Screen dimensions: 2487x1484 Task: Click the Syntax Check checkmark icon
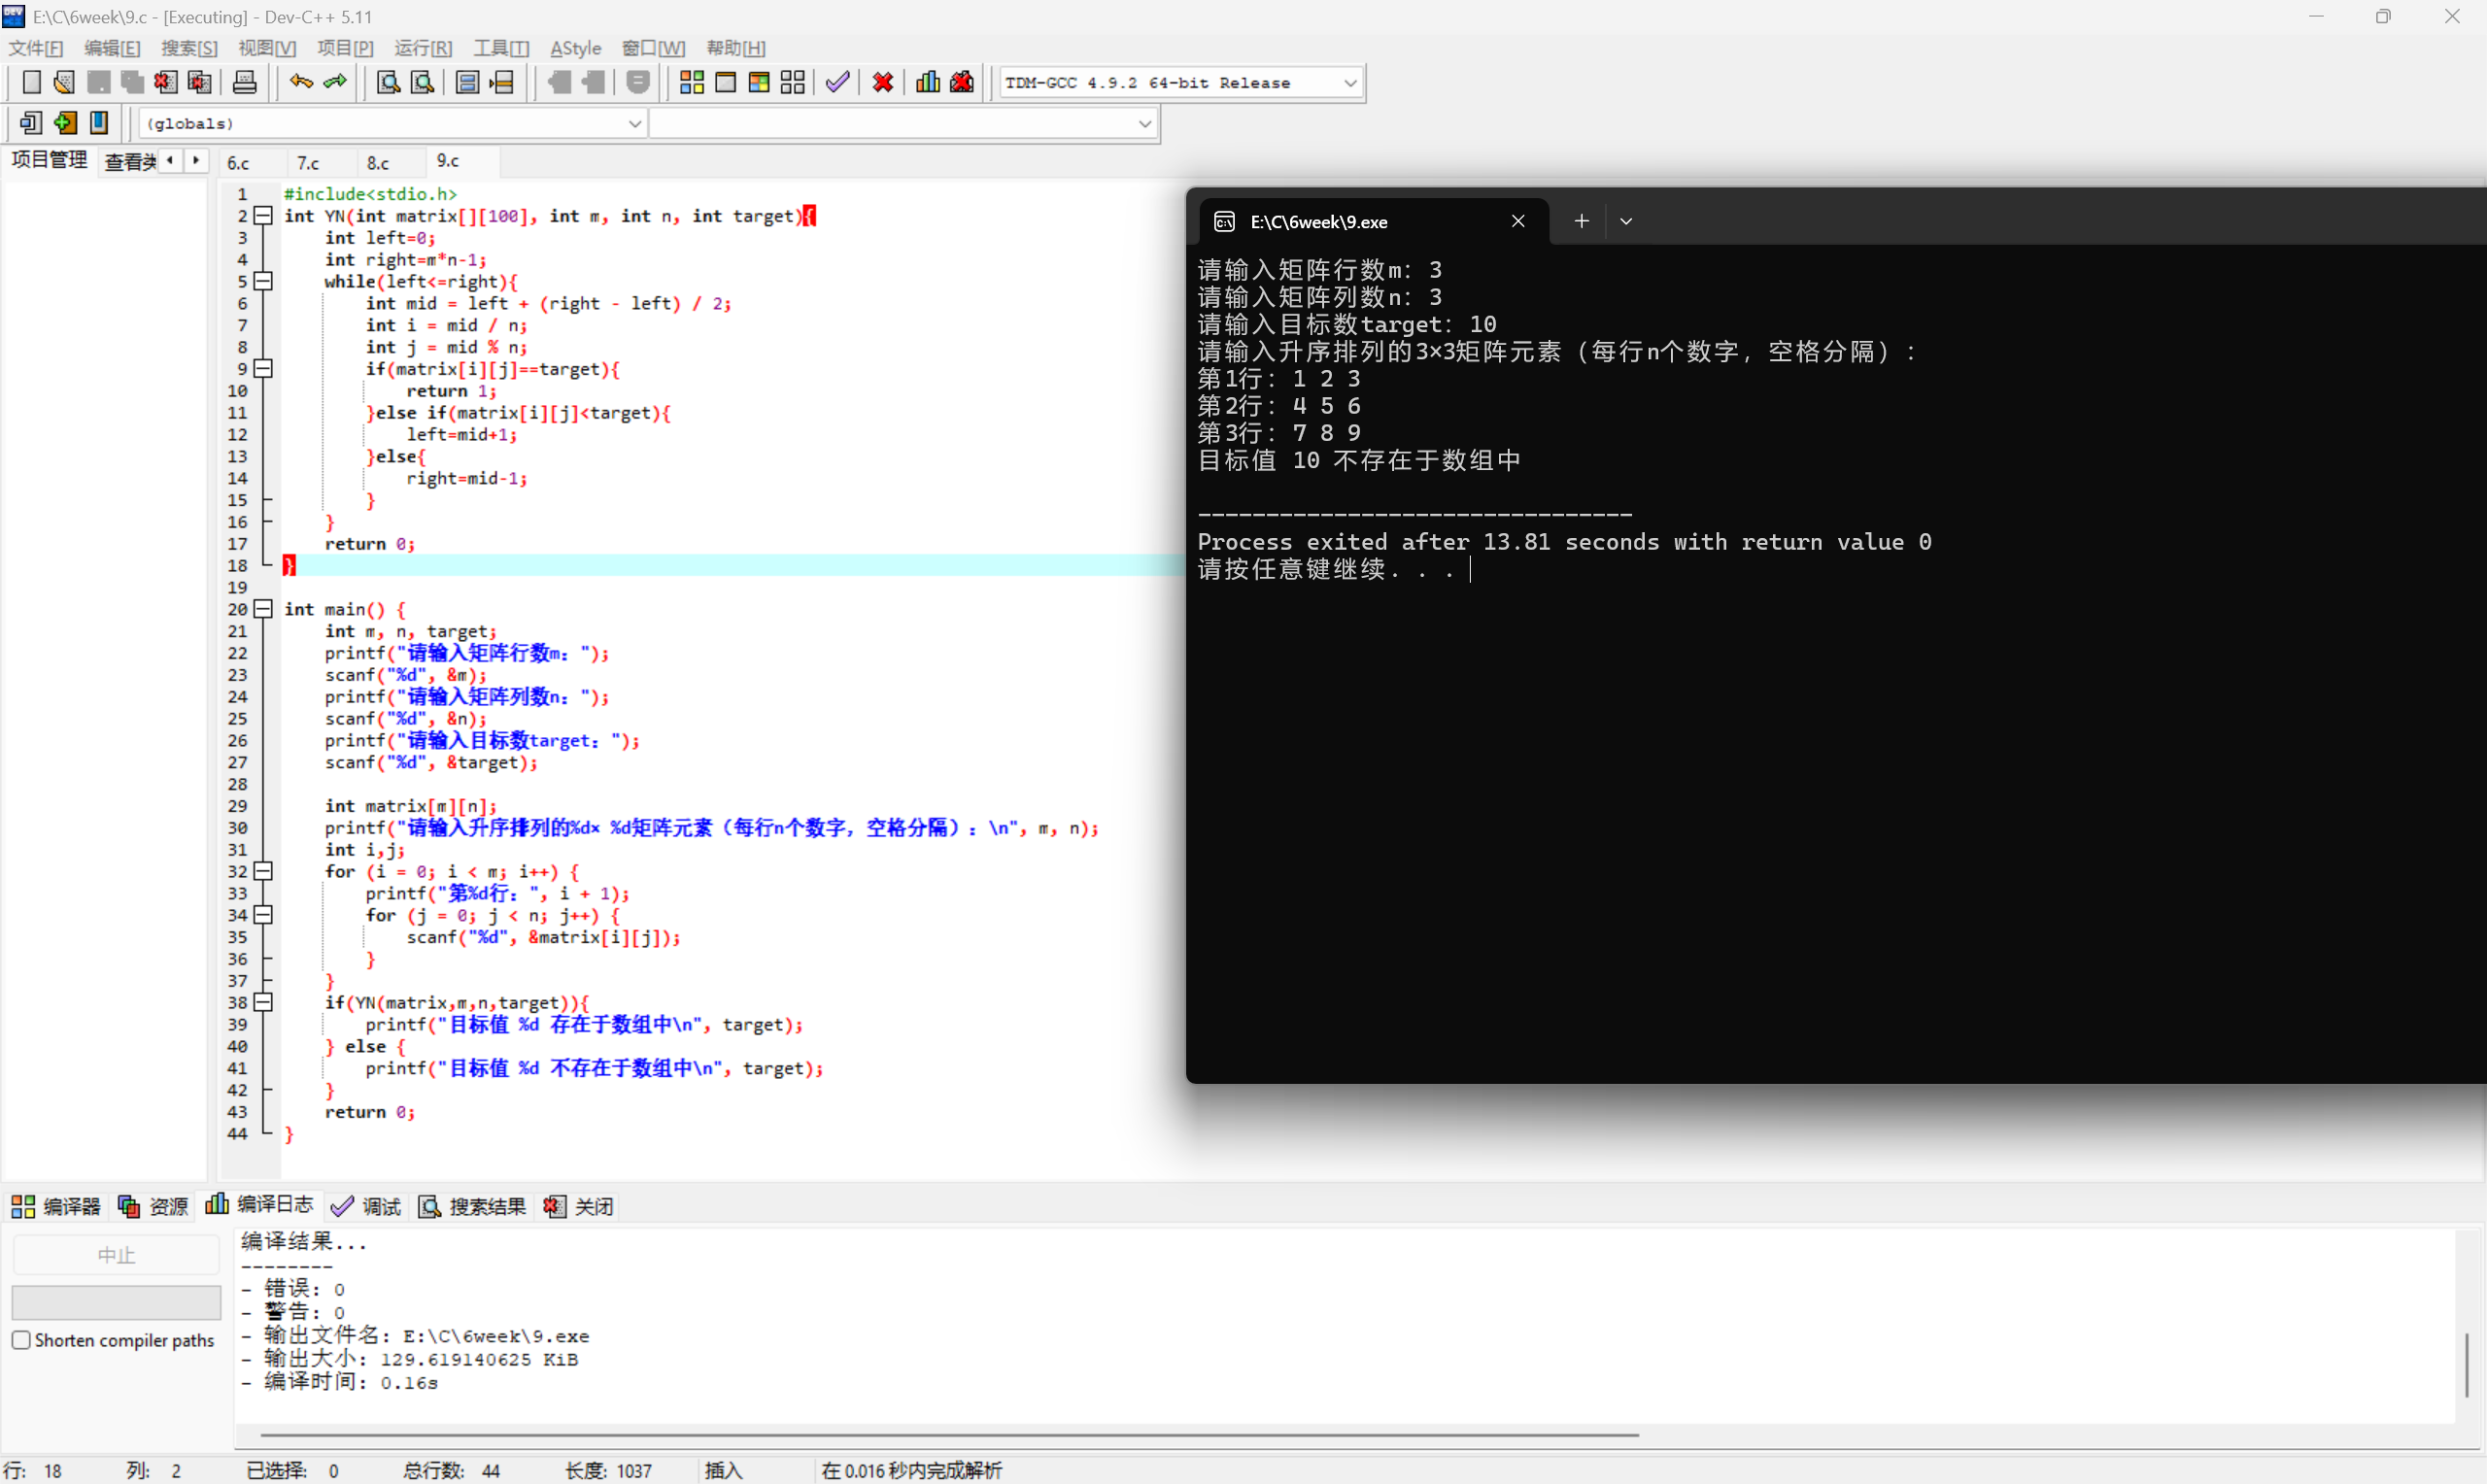point(837,82)
